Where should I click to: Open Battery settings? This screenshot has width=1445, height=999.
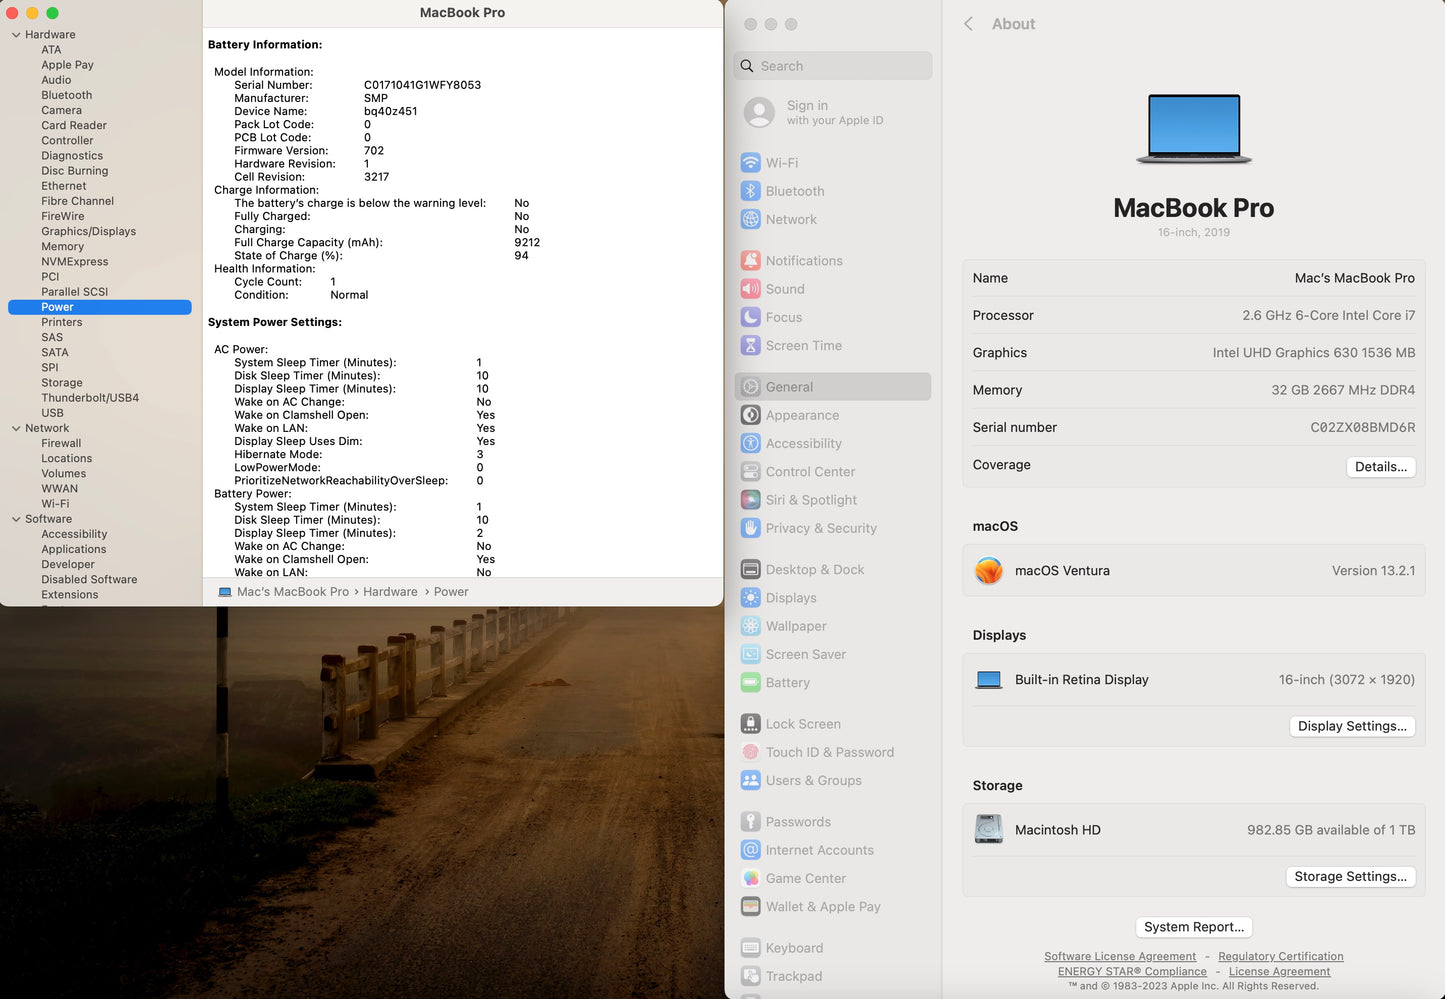[788, 682]
